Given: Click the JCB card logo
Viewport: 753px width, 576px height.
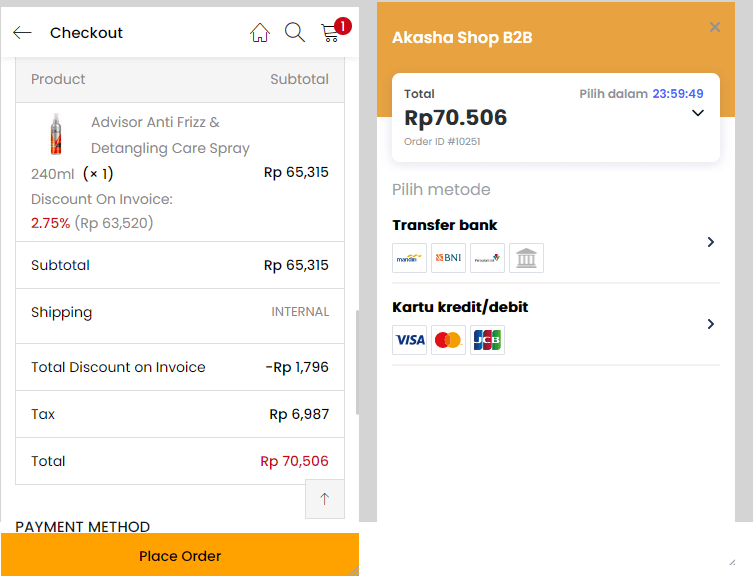Looking at the screenshot, I should 487,340.
